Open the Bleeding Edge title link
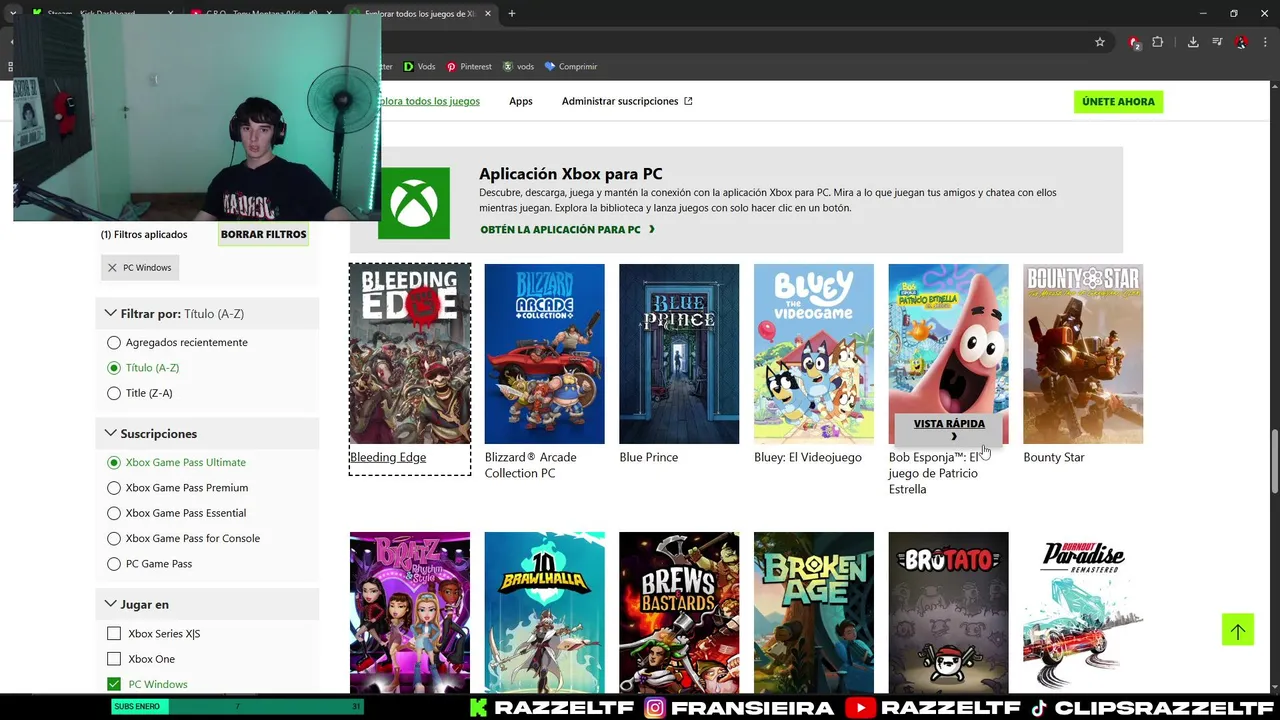The width and height of the screenshot is (1280, 720). [388, 457]
